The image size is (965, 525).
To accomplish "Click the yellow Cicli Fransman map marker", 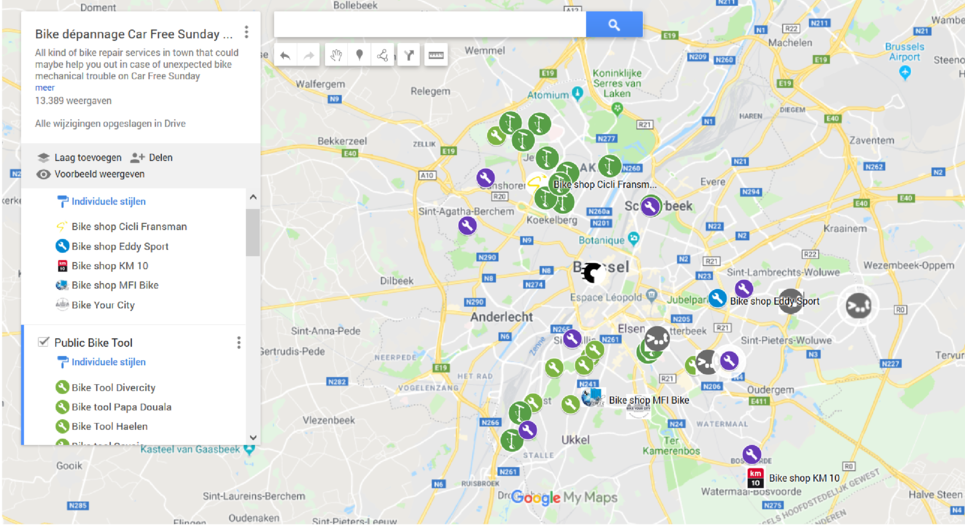I will [x=536, y=183].
